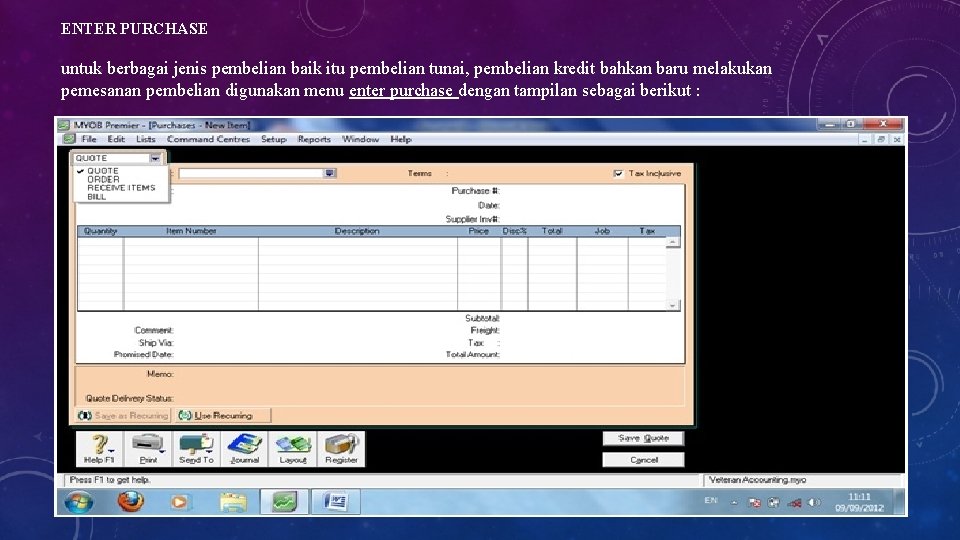The image size is (960, 540).
Task: Expand the QUOTE purchase type dropdown
Action: [156, 158]
